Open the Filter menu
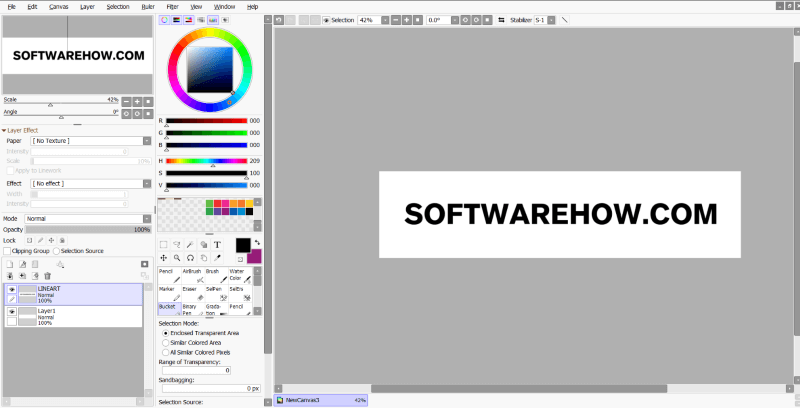Viewport: 800px width, 408px height. tap(172, 6)
